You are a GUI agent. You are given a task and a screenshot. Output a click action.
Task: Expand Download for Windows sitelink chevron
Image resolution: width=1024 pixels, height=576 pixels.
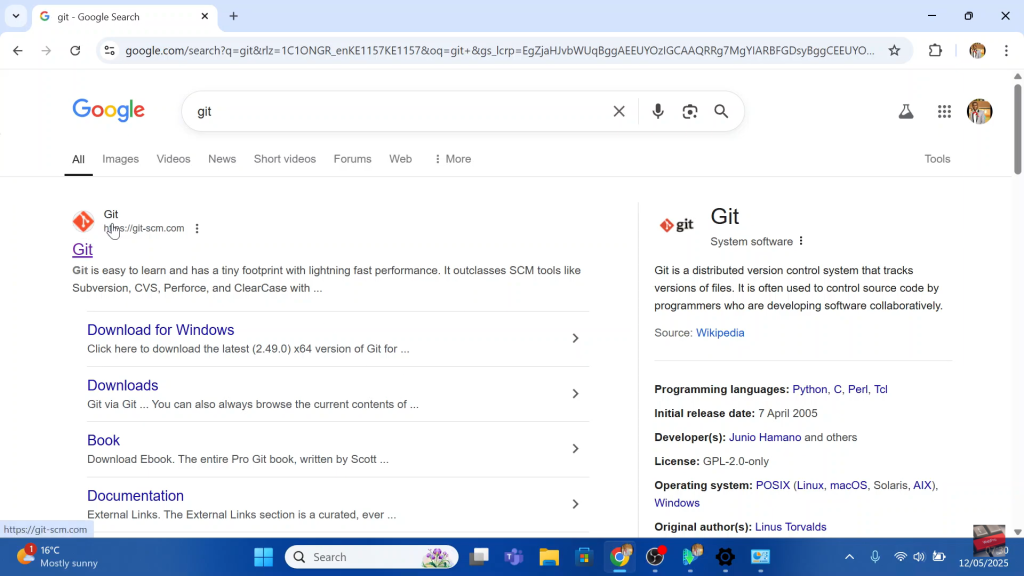point(575,338)
